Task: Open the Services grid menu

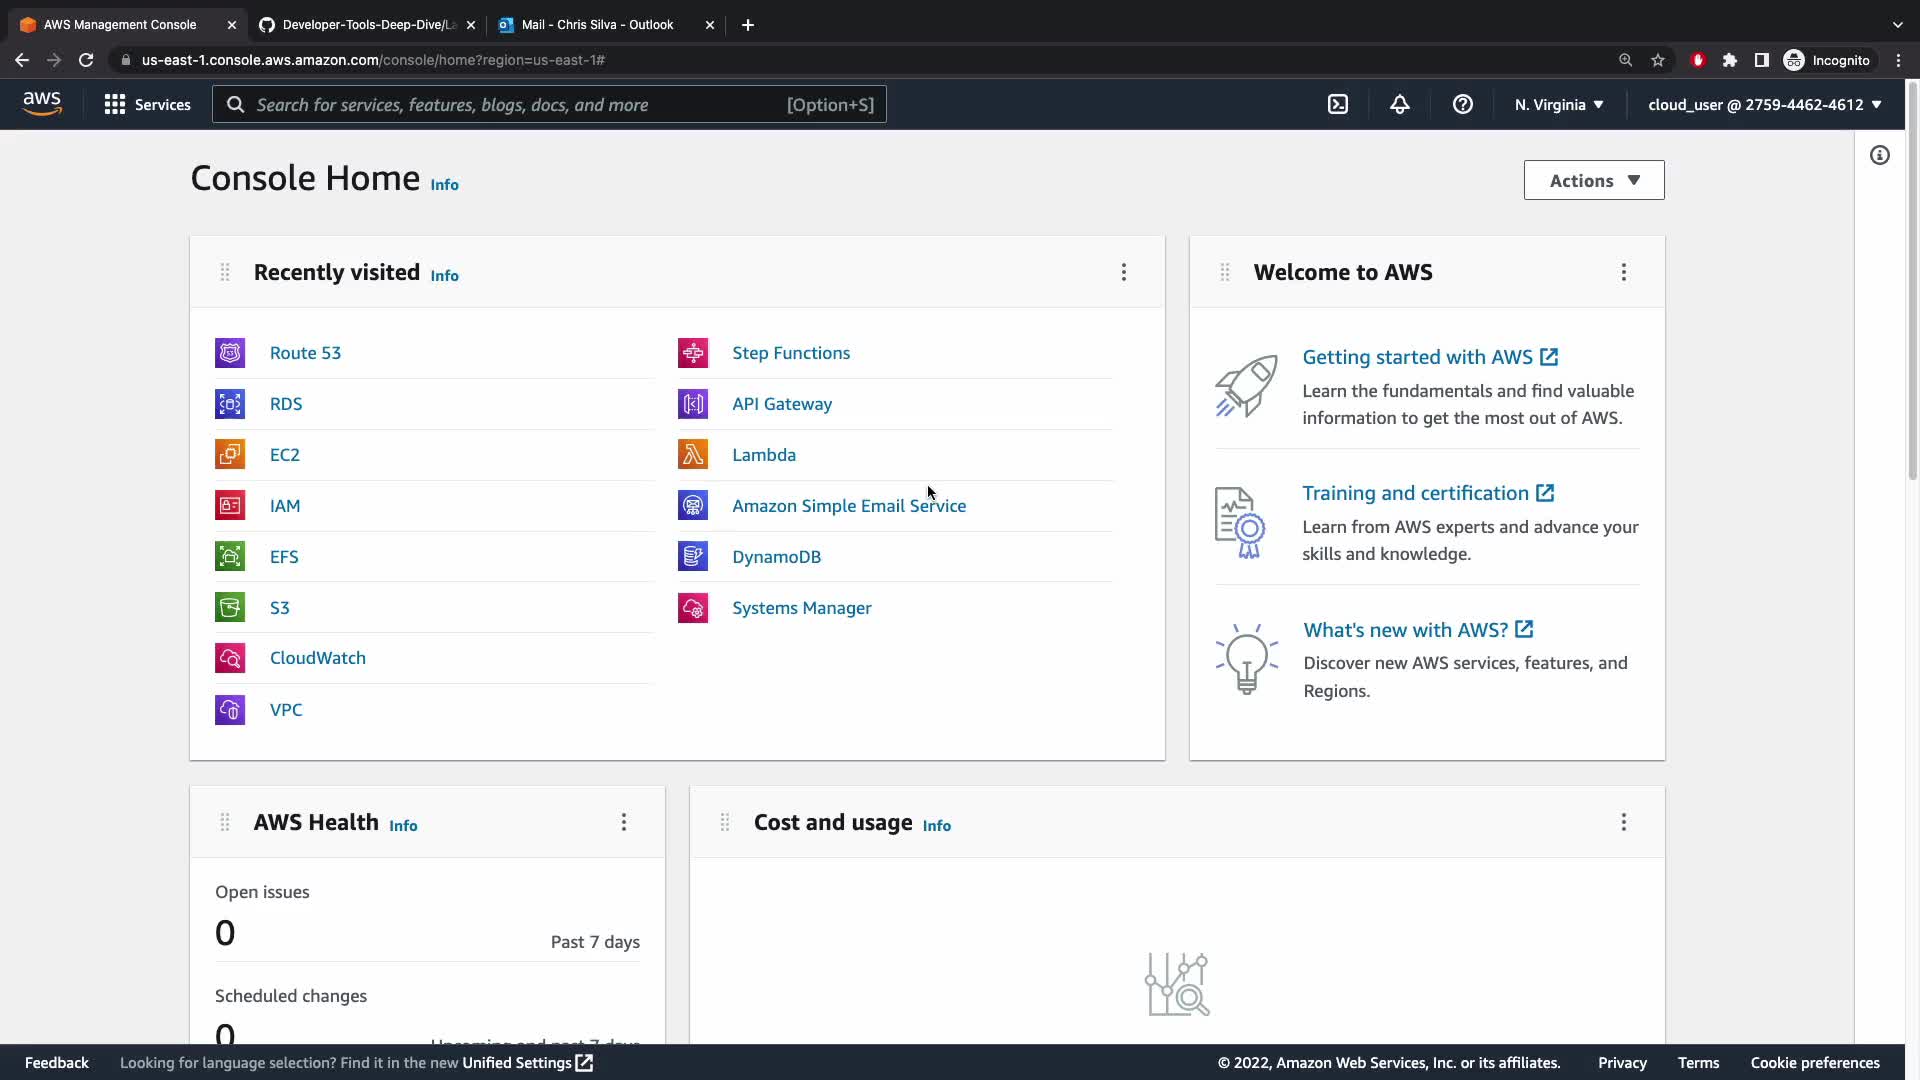Action: [x=147, y=105]
